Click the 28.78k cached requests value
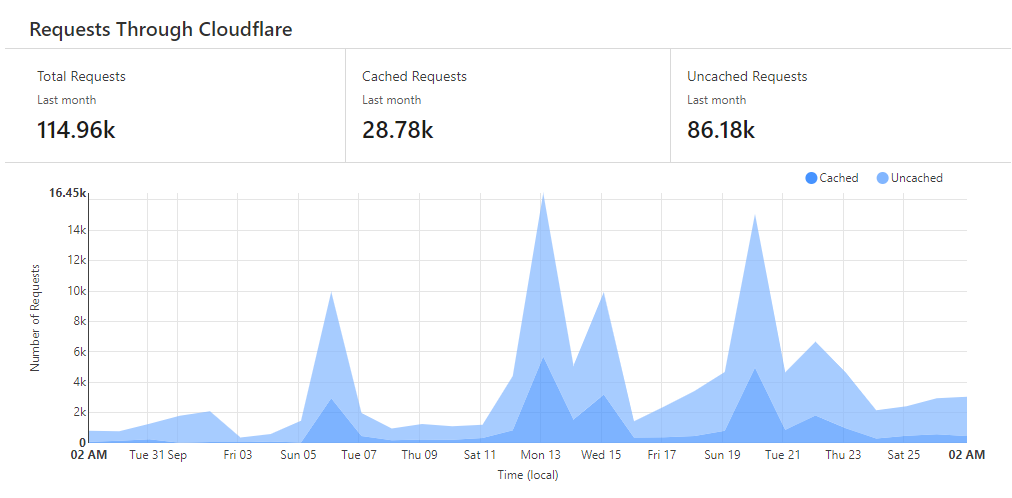The image size is (1012, 498). (397, 129)
